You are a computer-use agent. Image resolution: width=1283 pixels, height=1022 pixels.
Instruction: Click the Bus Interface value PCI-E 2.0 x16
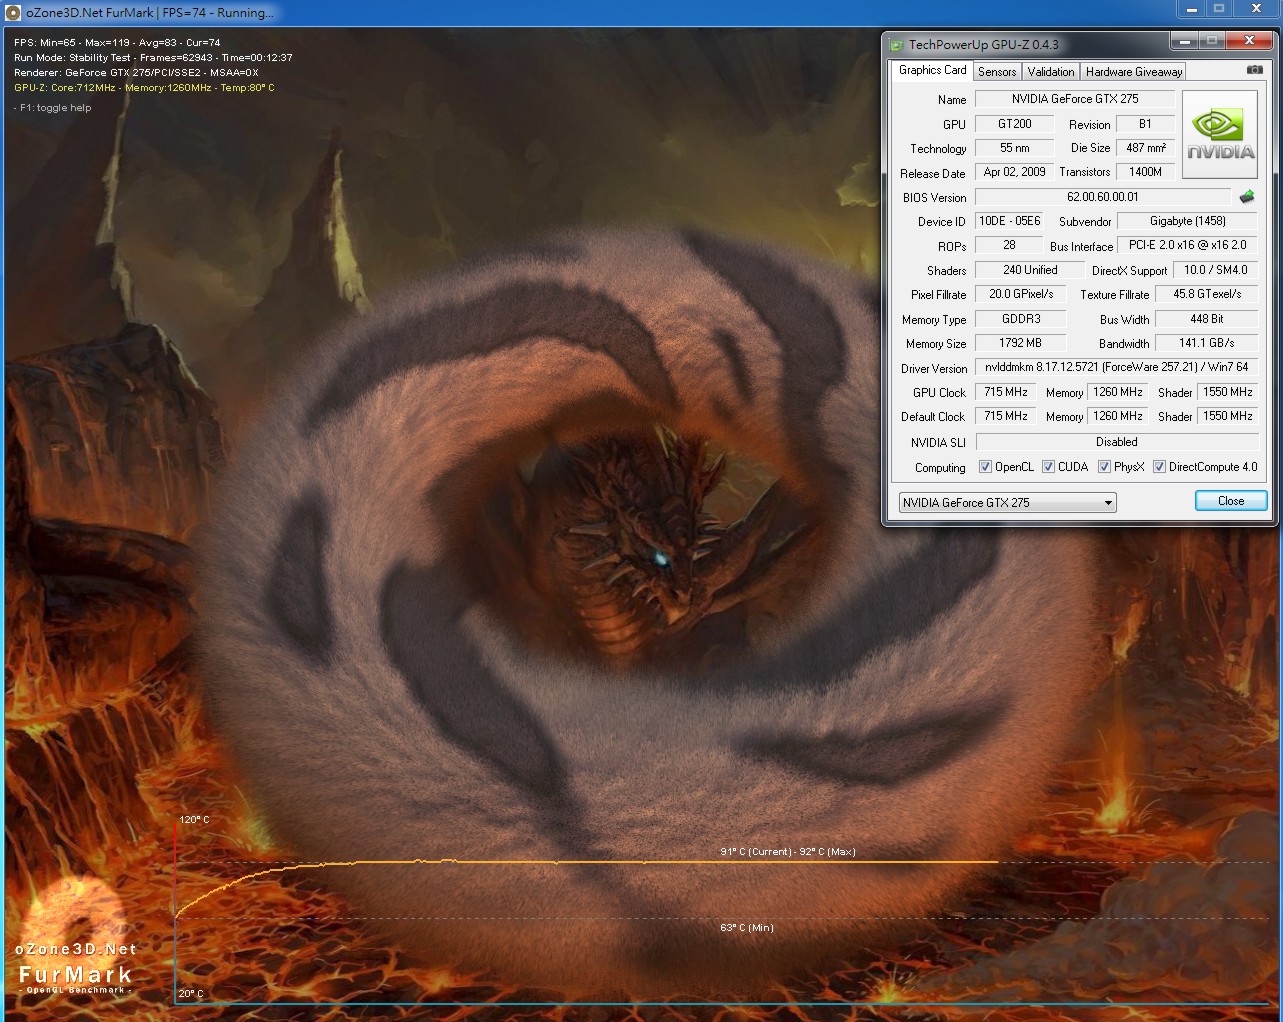(x=1187, y=245)
